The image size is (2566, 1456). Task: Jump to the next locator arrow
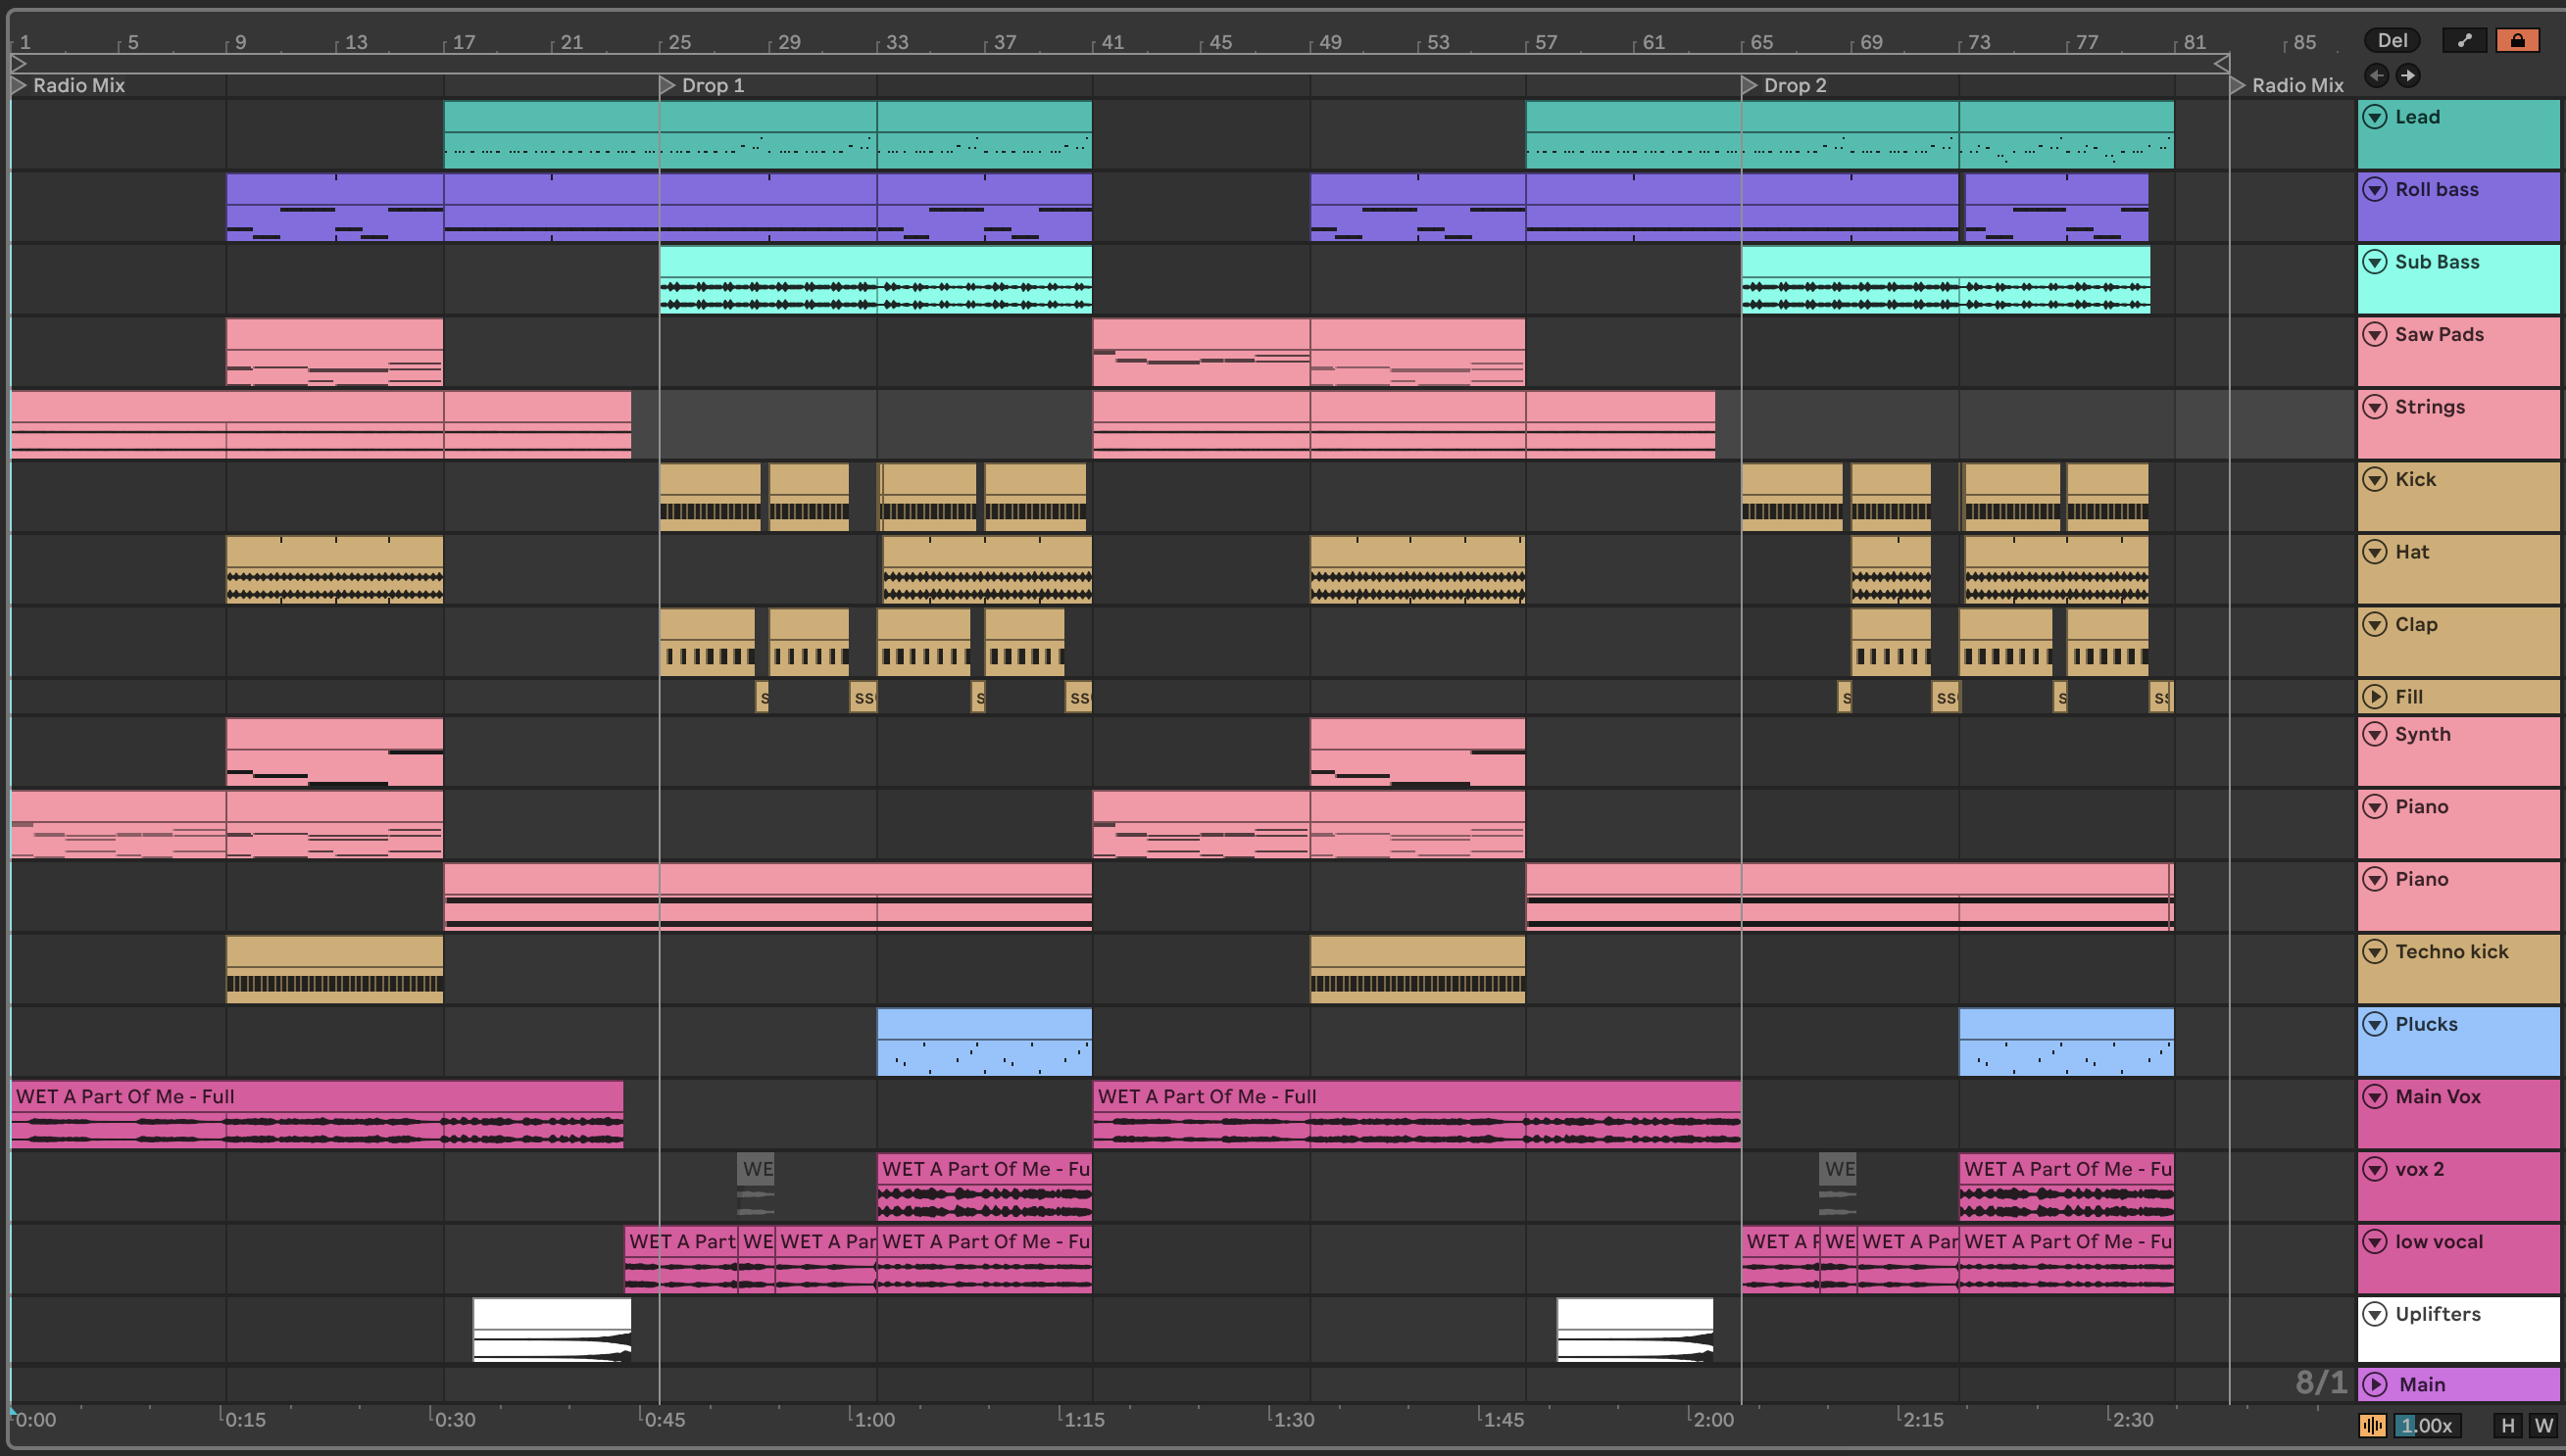click(2408, 75)
